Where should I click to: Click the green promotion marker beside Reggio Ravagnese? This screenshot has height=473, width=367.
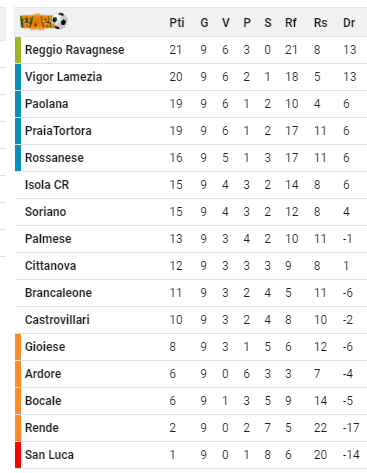[18, 50]
